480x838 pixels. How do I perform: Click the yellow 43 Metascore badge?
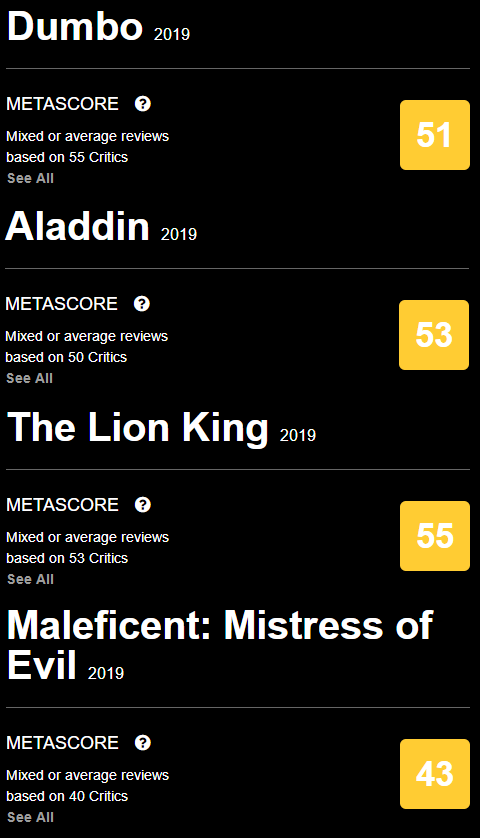coord(435,773)
